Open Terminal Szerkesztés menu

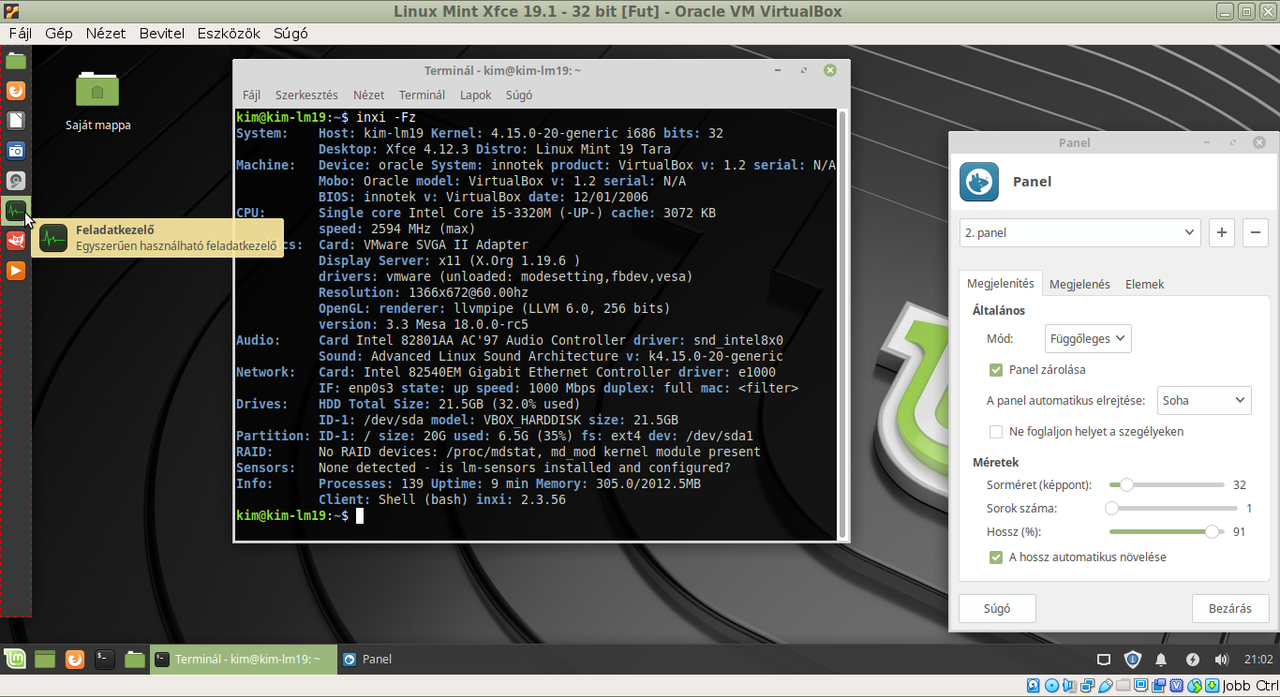point(307,95)
